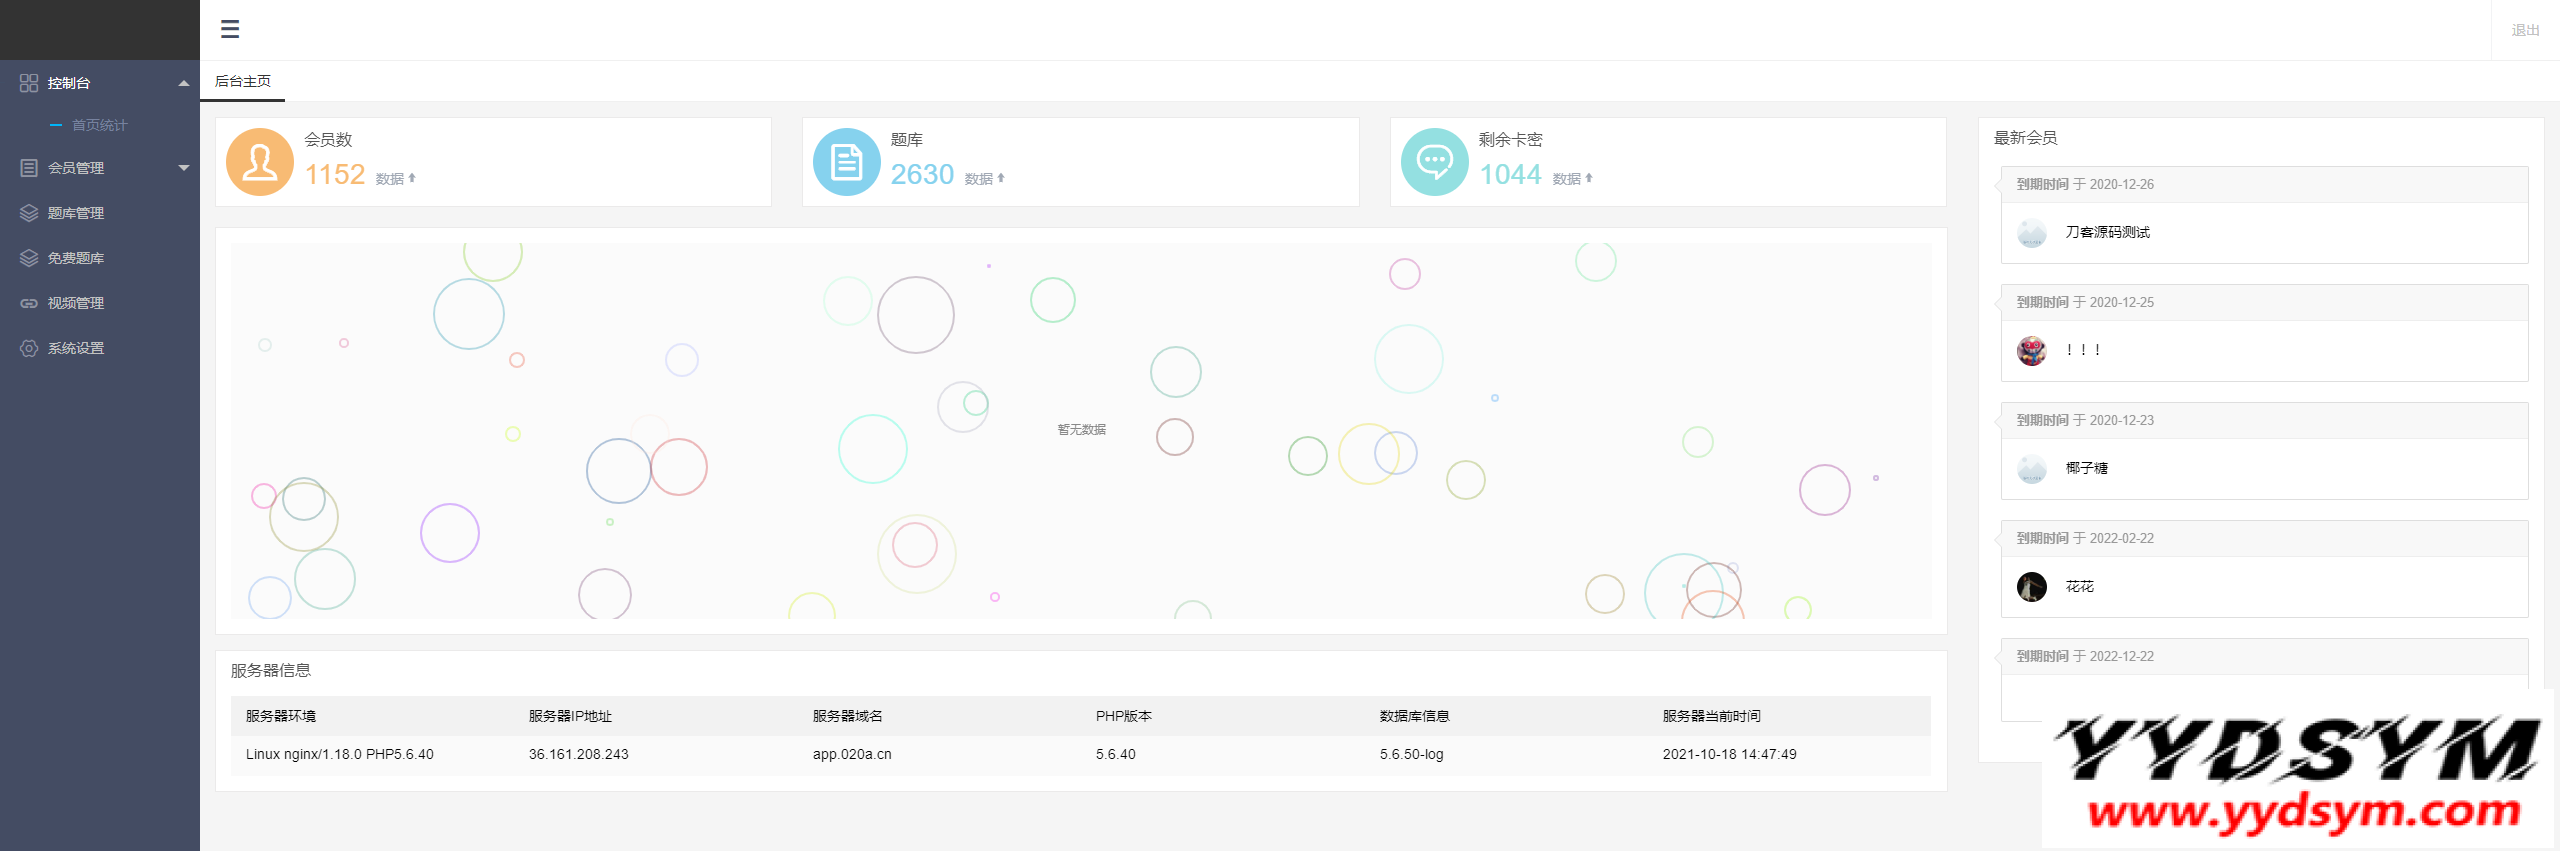This screenshot has height=851, width=2560.
Task: Click the avatar of member ！！！
Action: click(x=2032, y=351)
